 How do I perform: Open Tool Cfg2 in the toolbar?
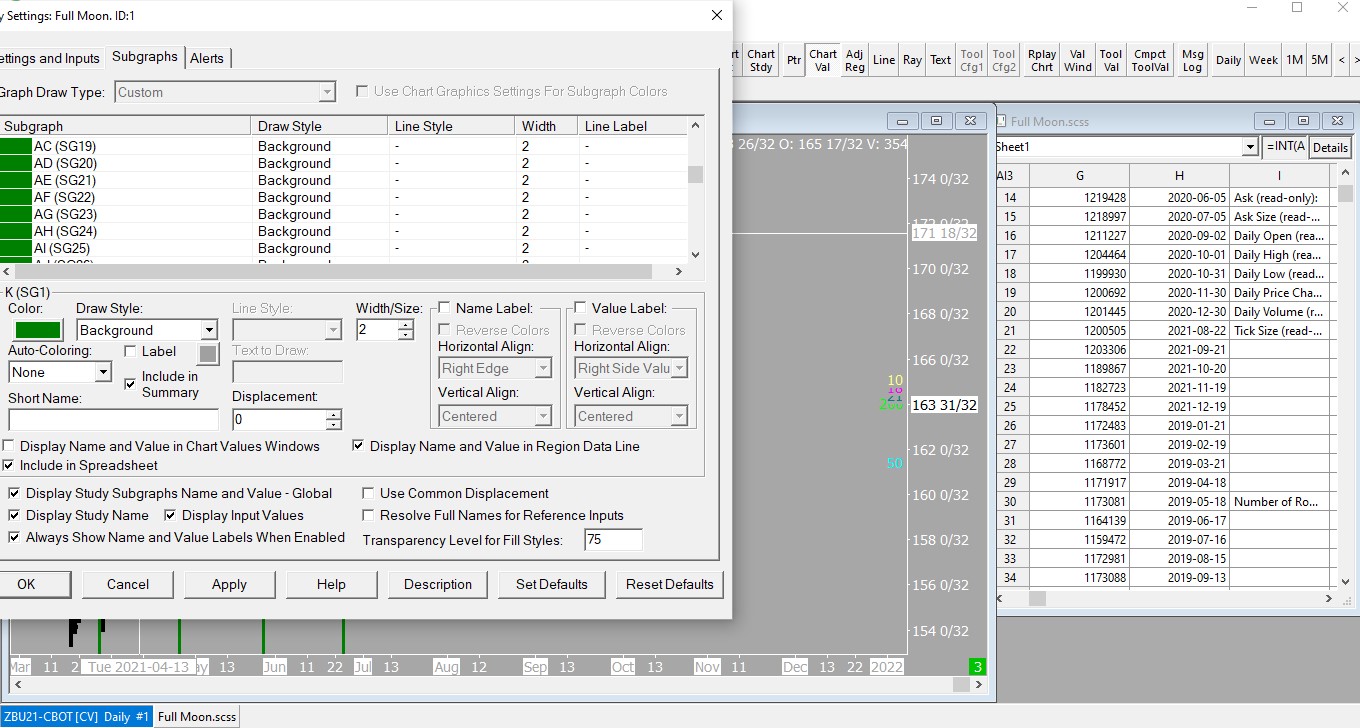(1004, 61)
